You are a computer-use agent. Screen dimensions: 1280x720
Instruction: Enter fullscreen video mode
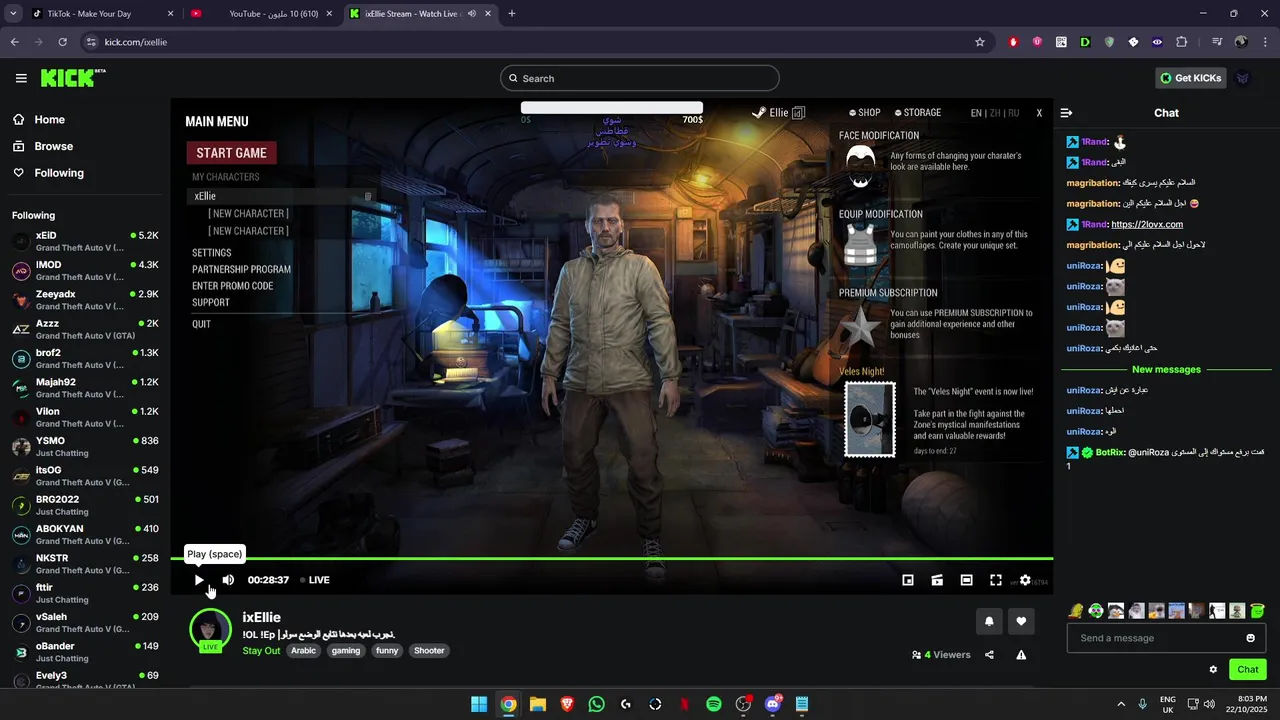pyautogui.click(x=996, y=580)
